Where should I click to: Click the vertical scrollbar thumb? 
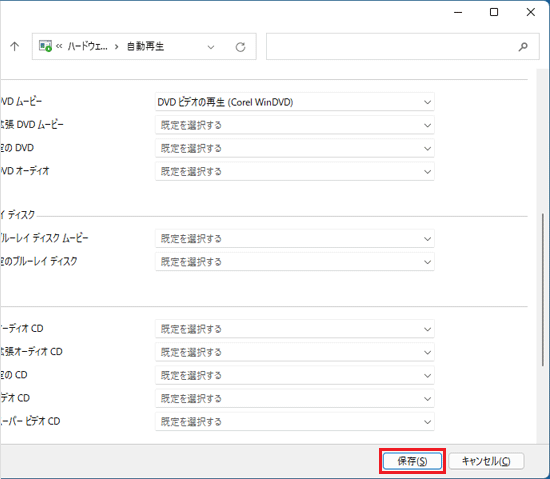(543, 290)
